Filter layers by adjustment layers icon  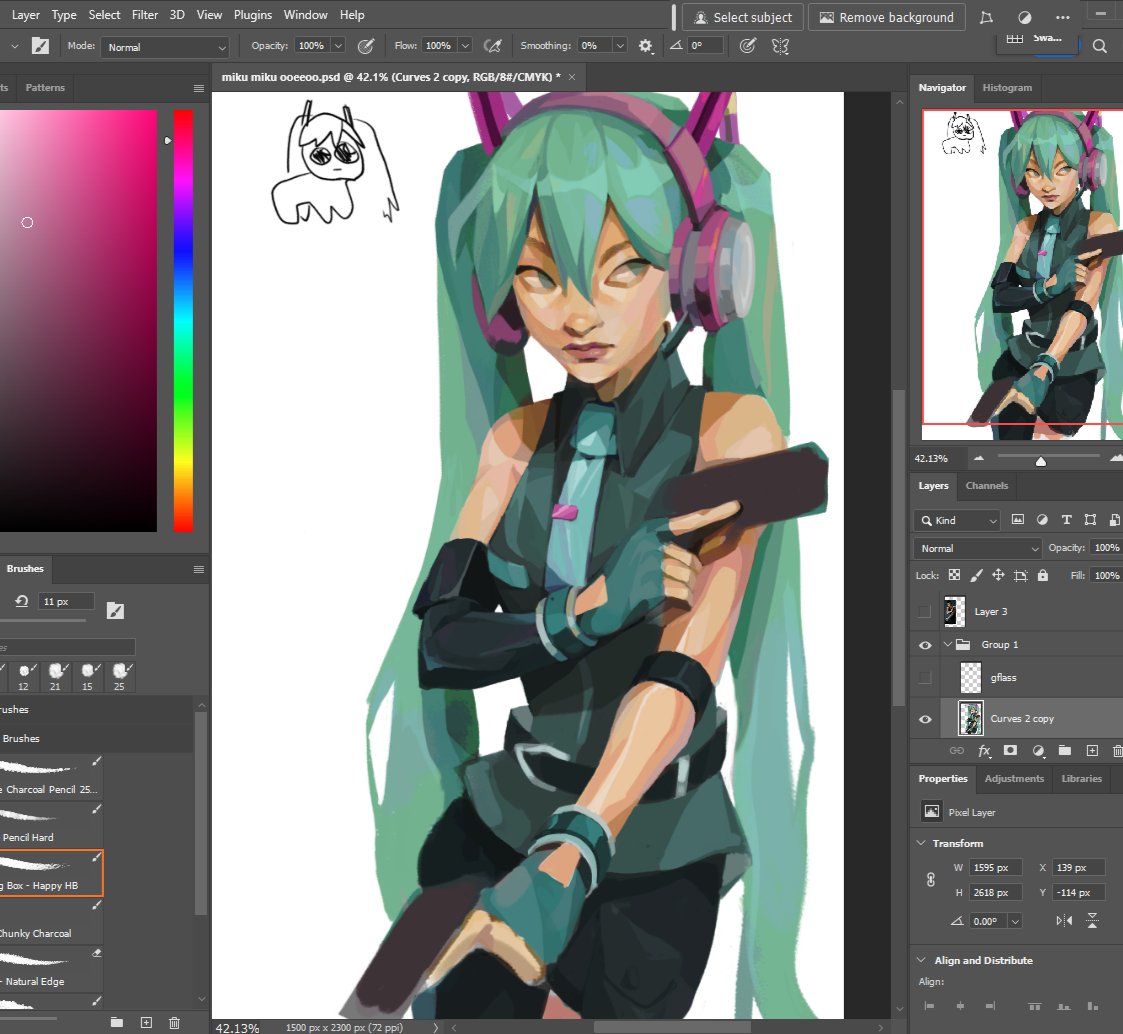click(1042, 520)
